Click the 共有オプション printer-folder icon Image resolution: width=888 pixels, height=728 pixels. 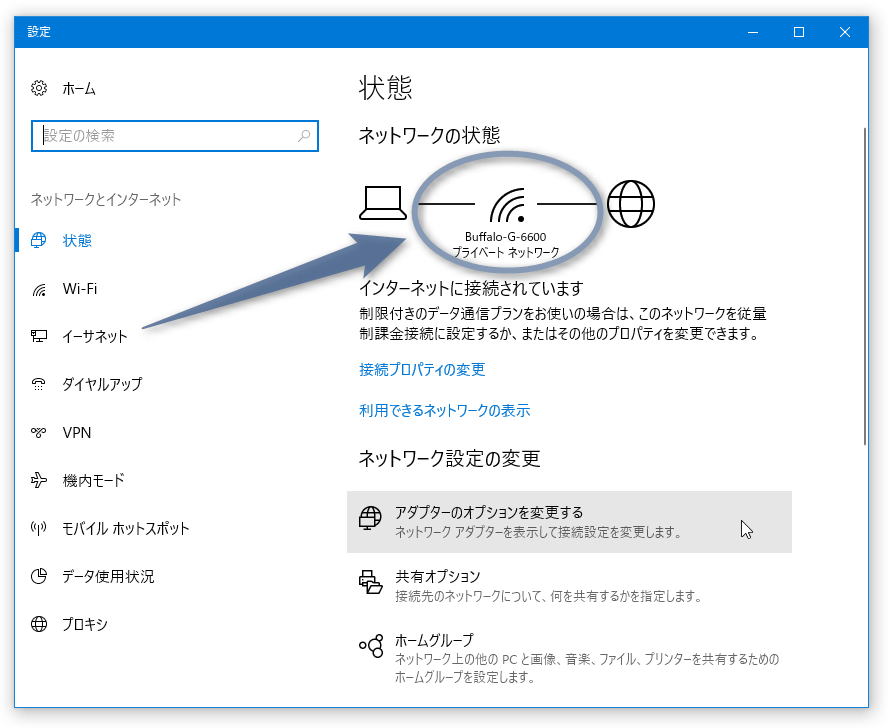pyautogui.click(x=370, y=581)
